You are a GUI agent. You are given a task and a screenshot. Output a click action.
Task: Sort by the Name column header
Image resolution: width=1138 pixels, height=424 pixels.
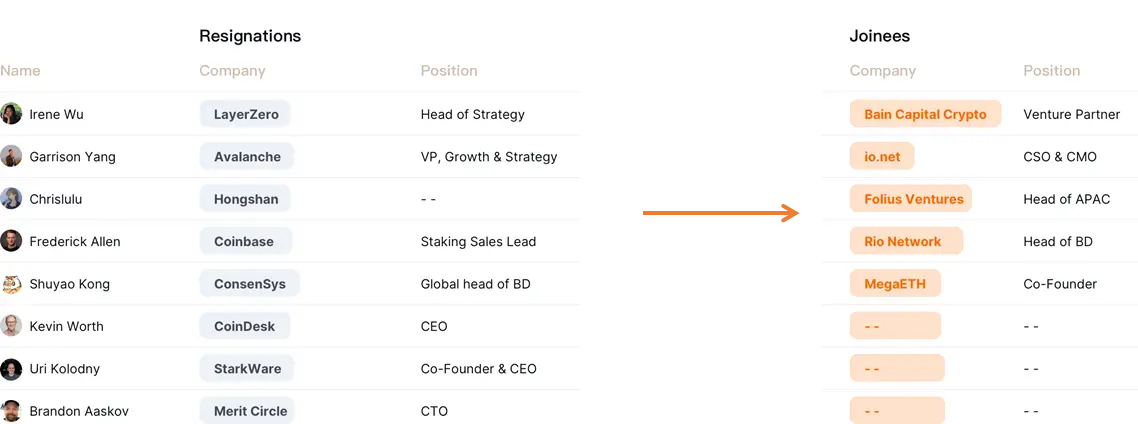click(20, 71)
